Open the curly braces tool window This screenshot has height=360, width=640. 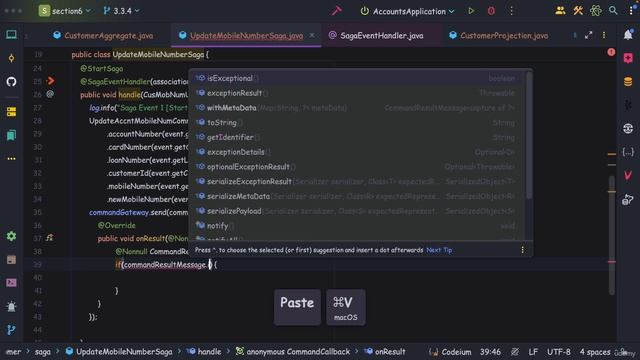click(628, 152)
